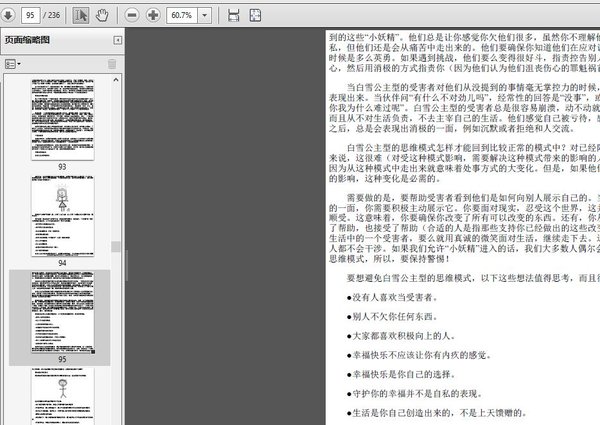Select page 95 thumbnail

tap(62, 313)
